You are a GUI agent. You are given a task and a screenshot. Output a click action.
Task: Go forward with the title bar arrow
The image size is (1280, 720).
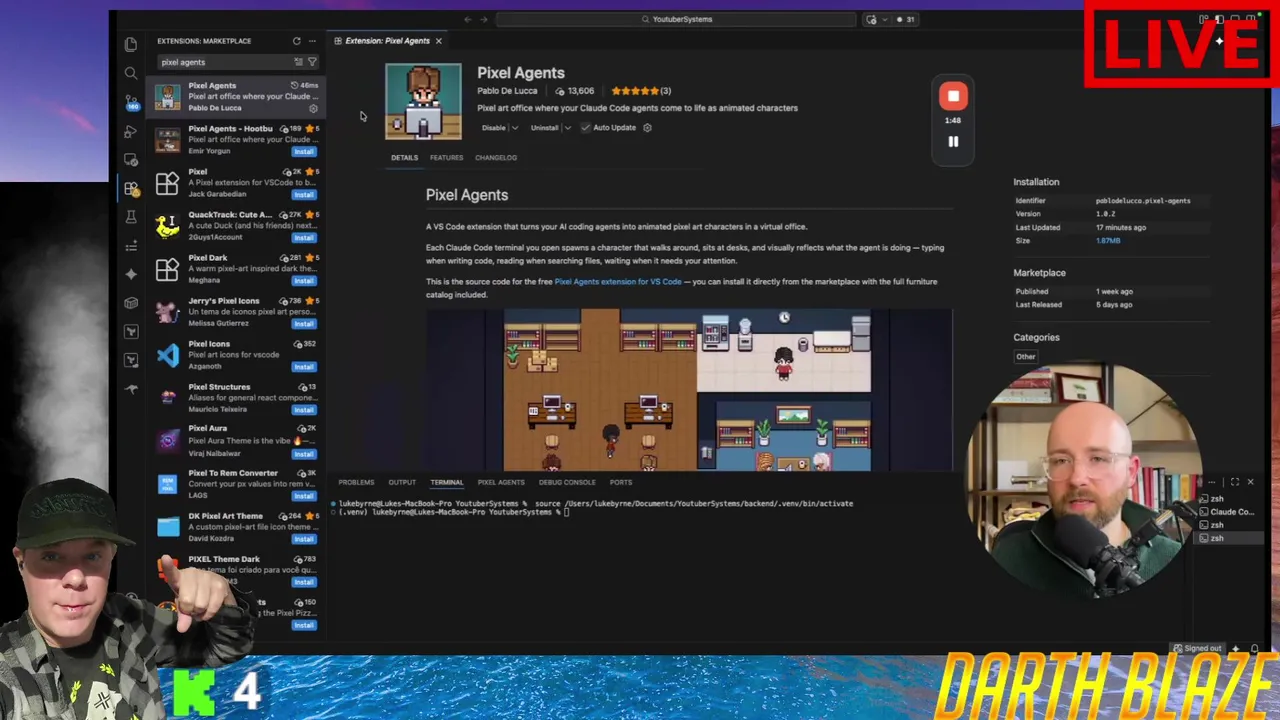pyautogui.click(x=484, y=19)
